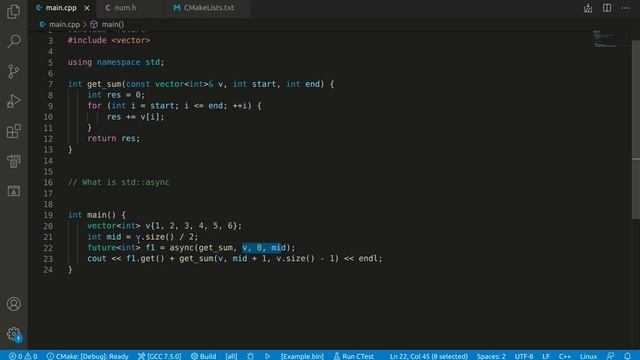Change indentation via Spaces: 2
The width and height of the screenshot is (640, 360).
pos(491,356)
